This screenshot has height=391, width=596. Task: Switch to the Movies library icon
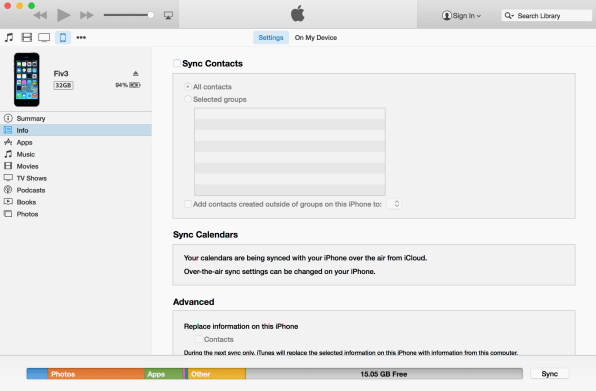pos(27,37)
